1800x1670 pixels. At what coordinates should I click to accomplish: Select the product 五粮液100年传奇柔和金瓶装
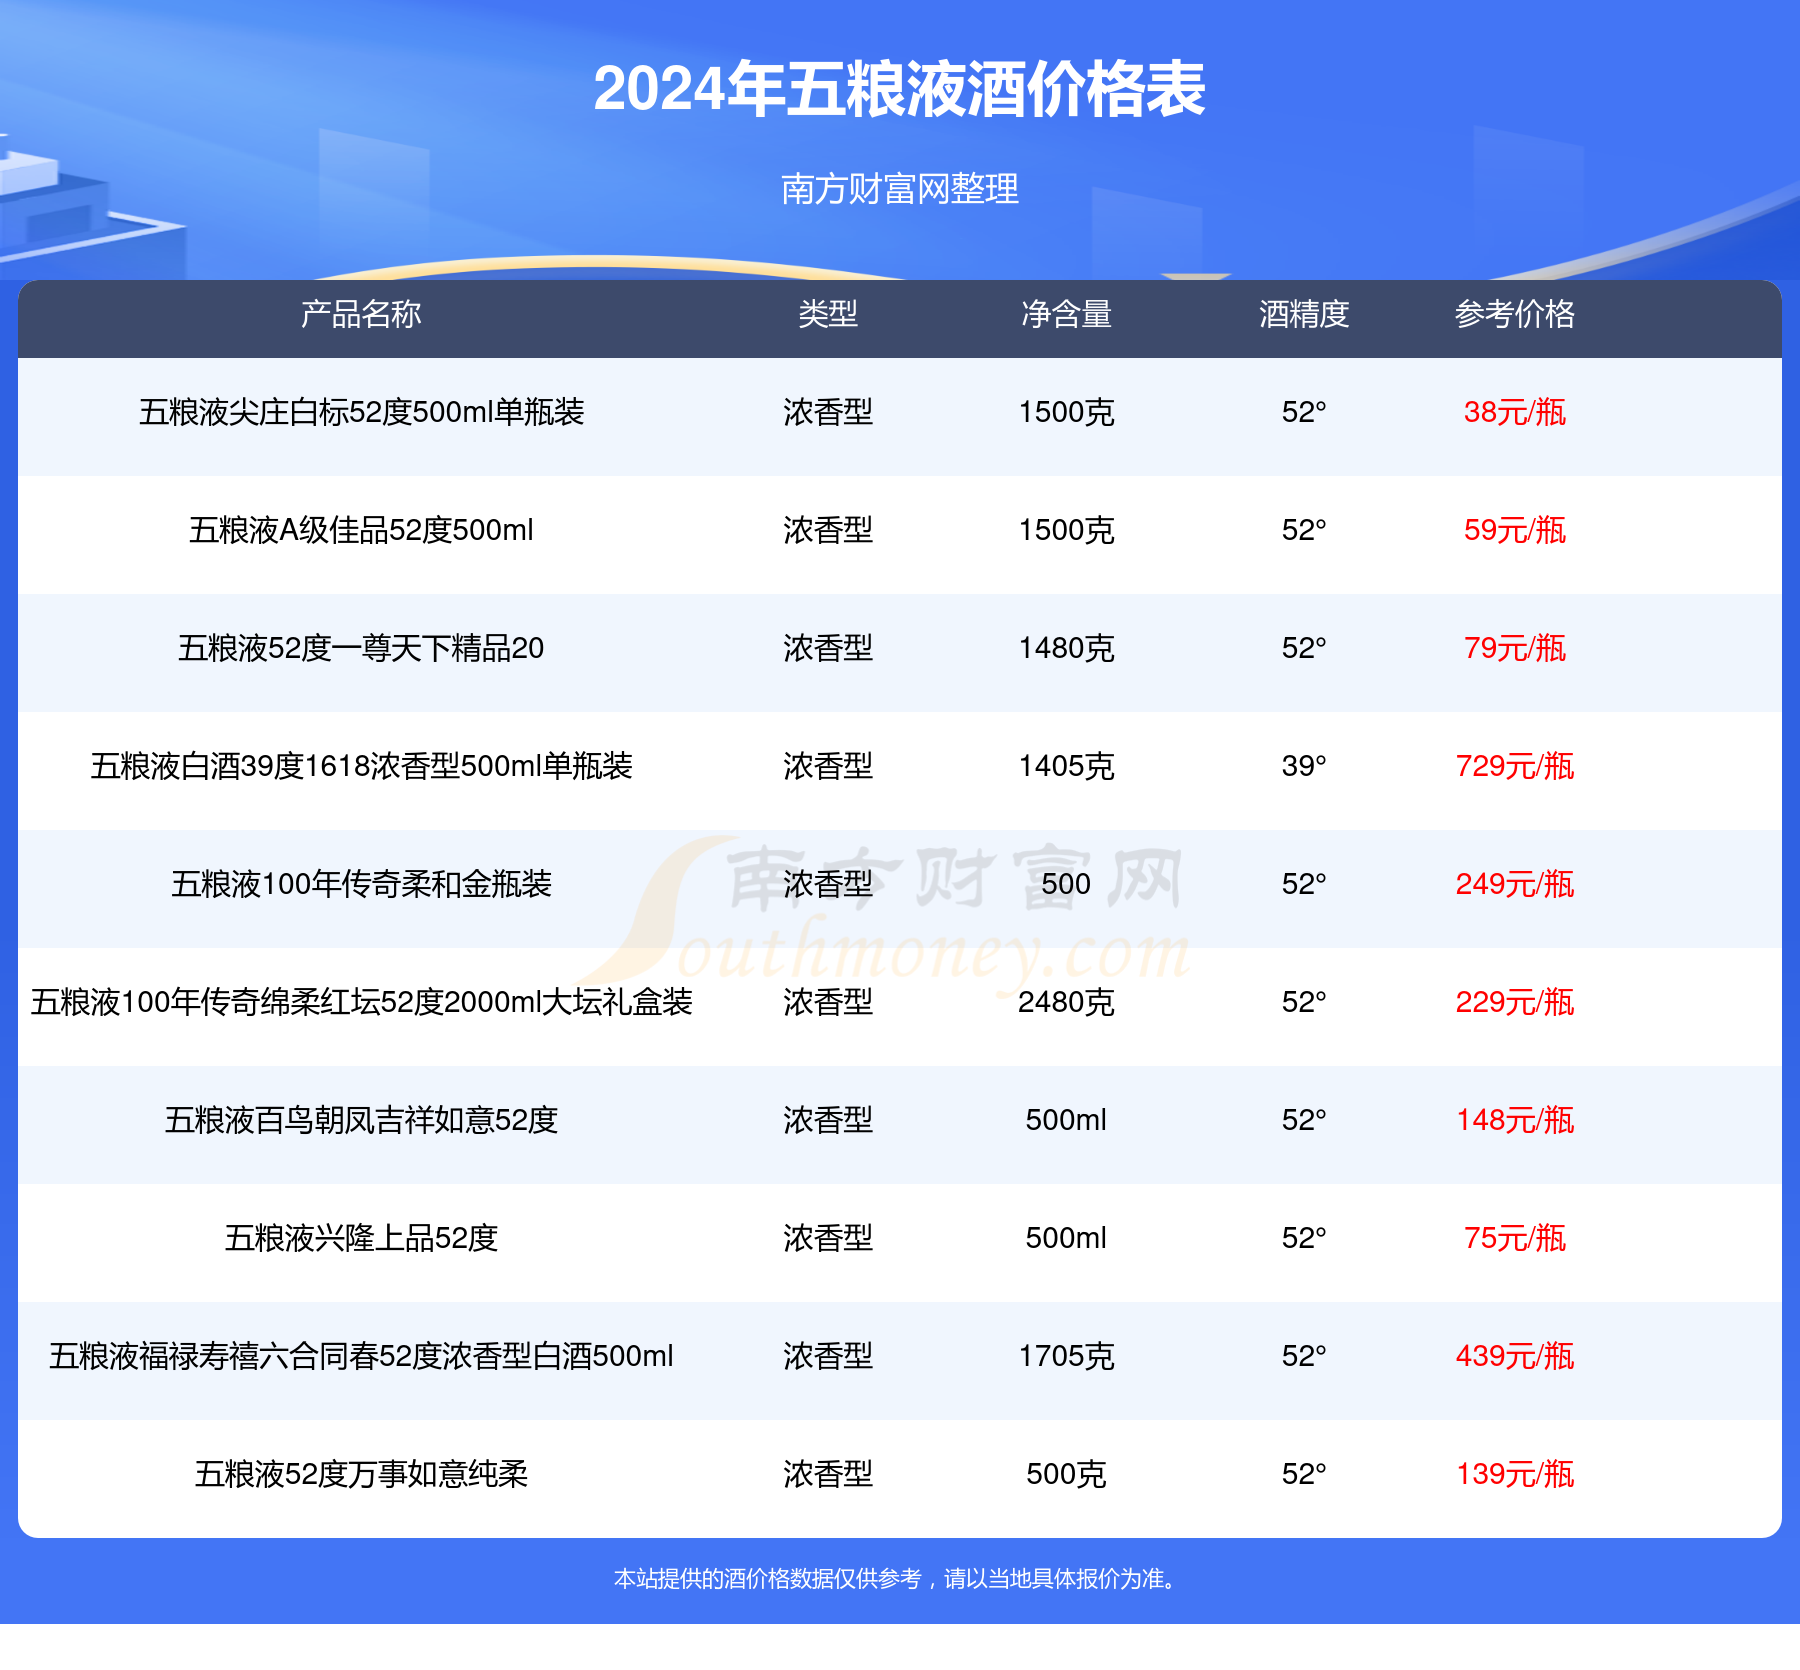click(361, 884)
